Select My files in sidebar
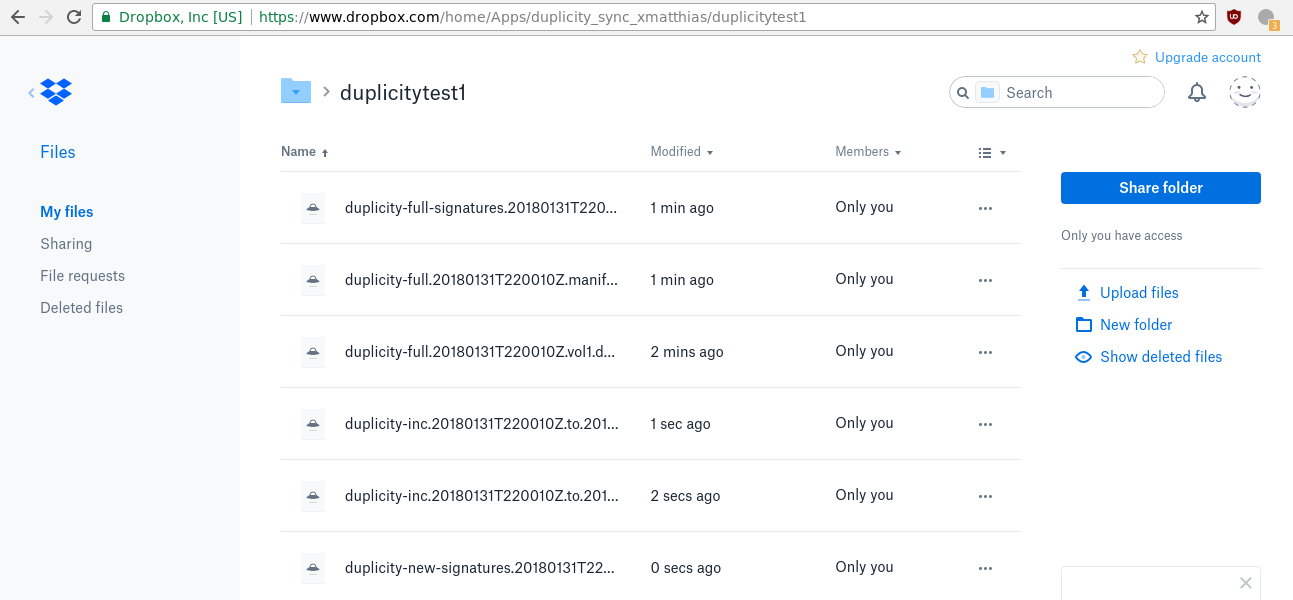This screenshot has height=600, width=1293. point(67,212)
